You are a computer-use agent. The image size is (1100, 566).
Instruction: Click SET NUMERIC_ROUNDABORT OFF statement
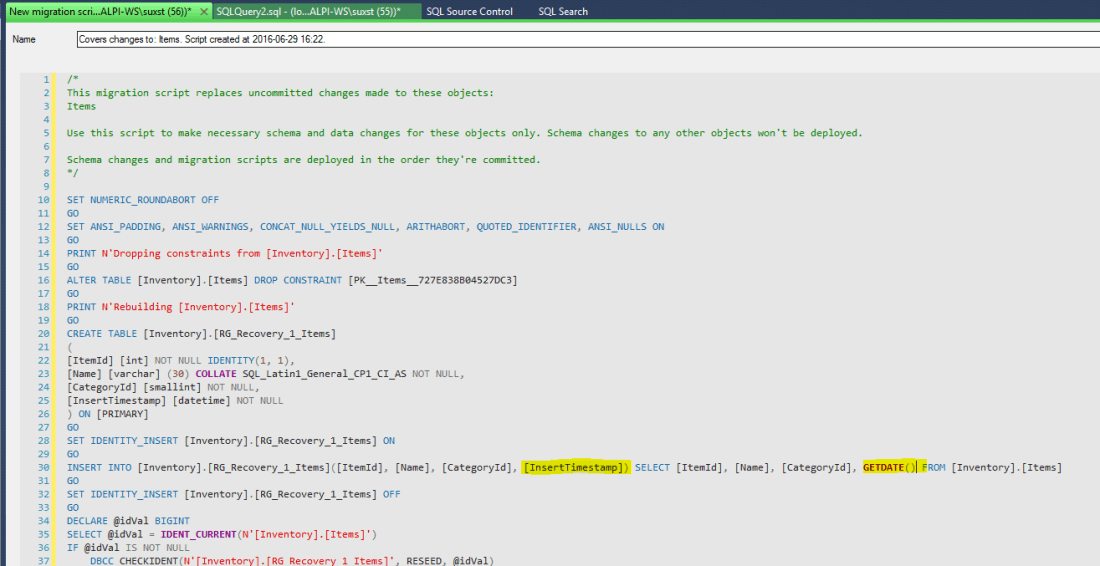(142, 200)
